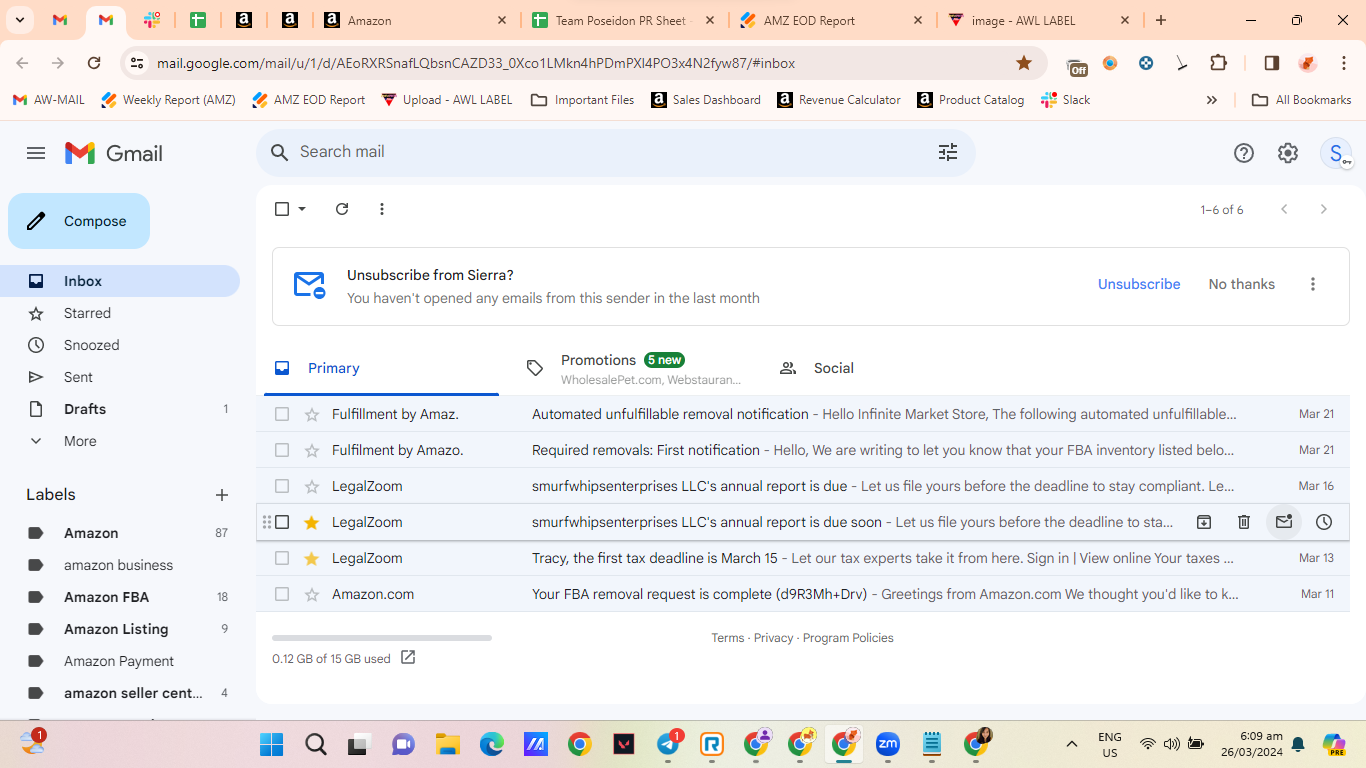The width and height of the screenshot is (1366, 768).
Task: Create a new label with plus icon
Action: [x=222, y=495]
